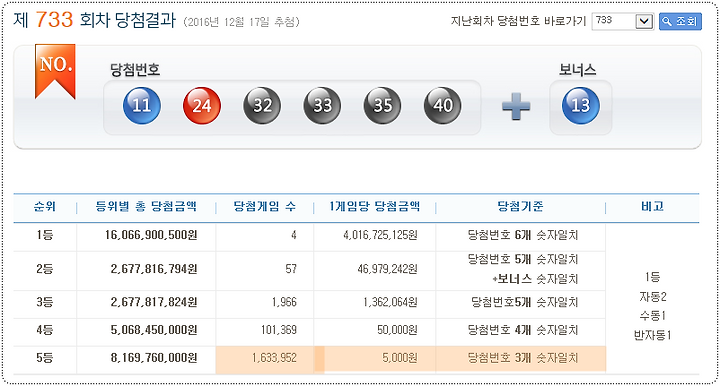Click total prize 2,677,816,794원
This screenshot has width=720, height=386.
pos(154,269)
